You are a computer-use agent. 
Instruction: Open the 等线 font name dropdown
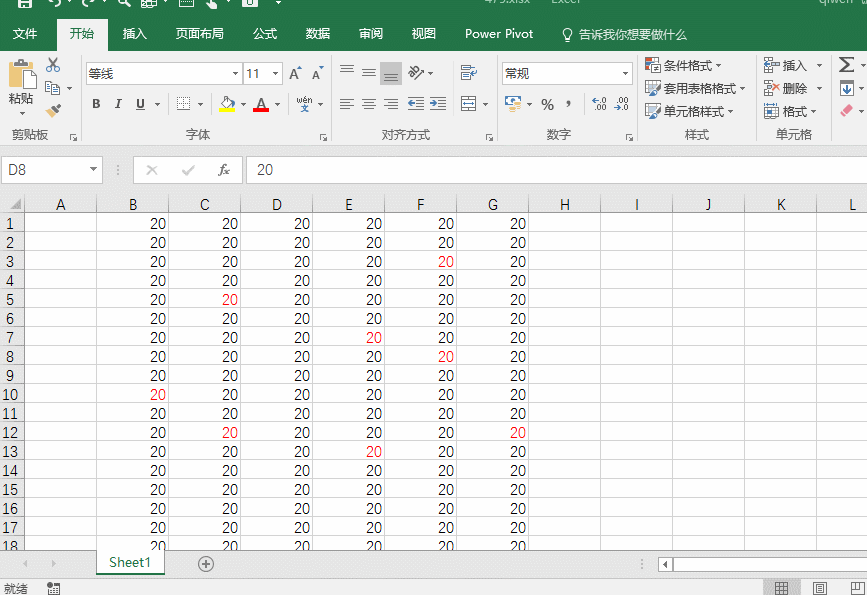(x=235, y=74)
